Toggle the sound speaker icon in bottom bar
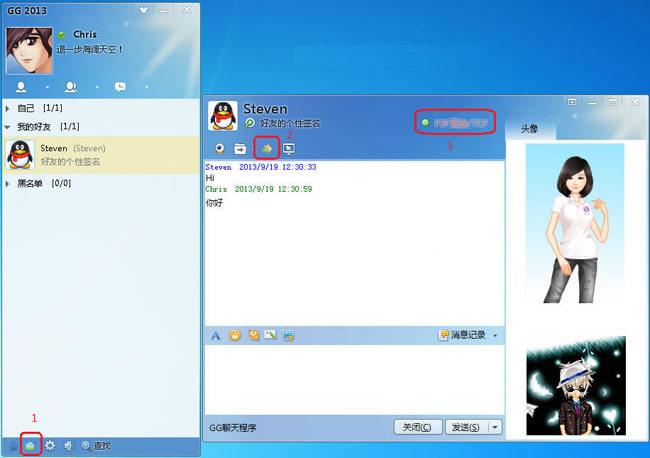This screenshot has width=650, height=458. pos(68,446)
